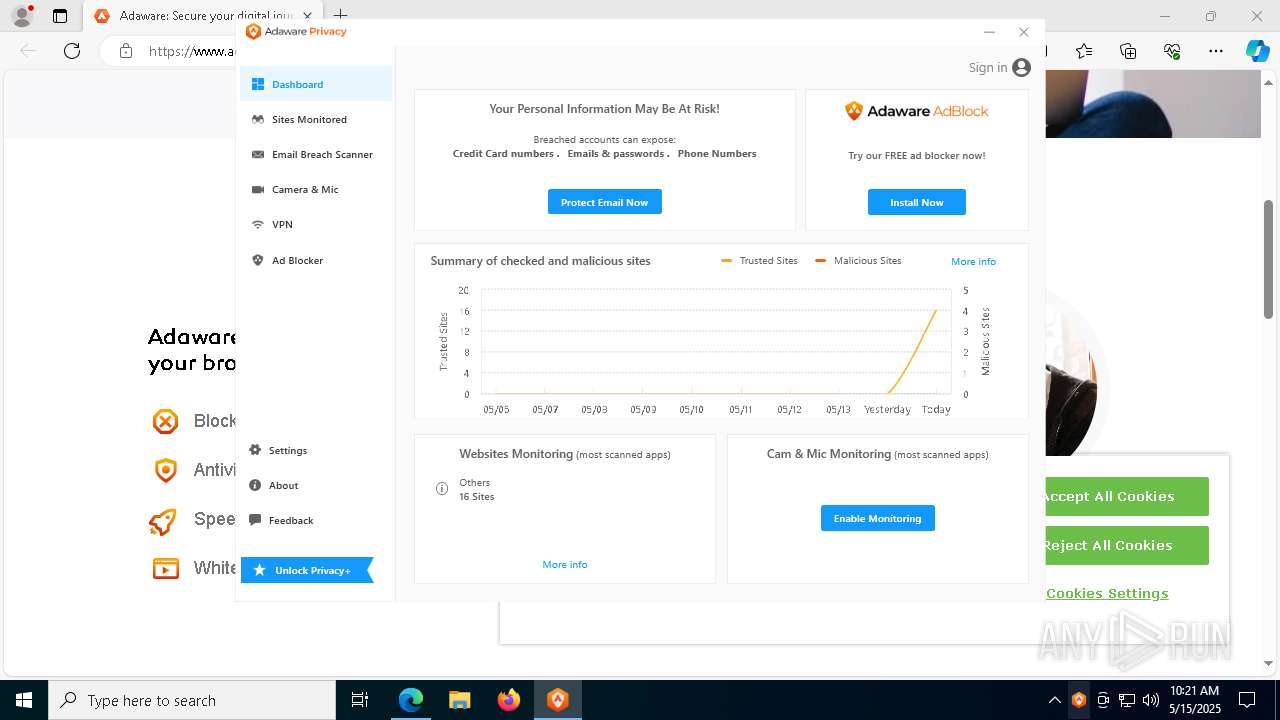
Task: Minimize the Adaware Privacy window
Action: 989,32
